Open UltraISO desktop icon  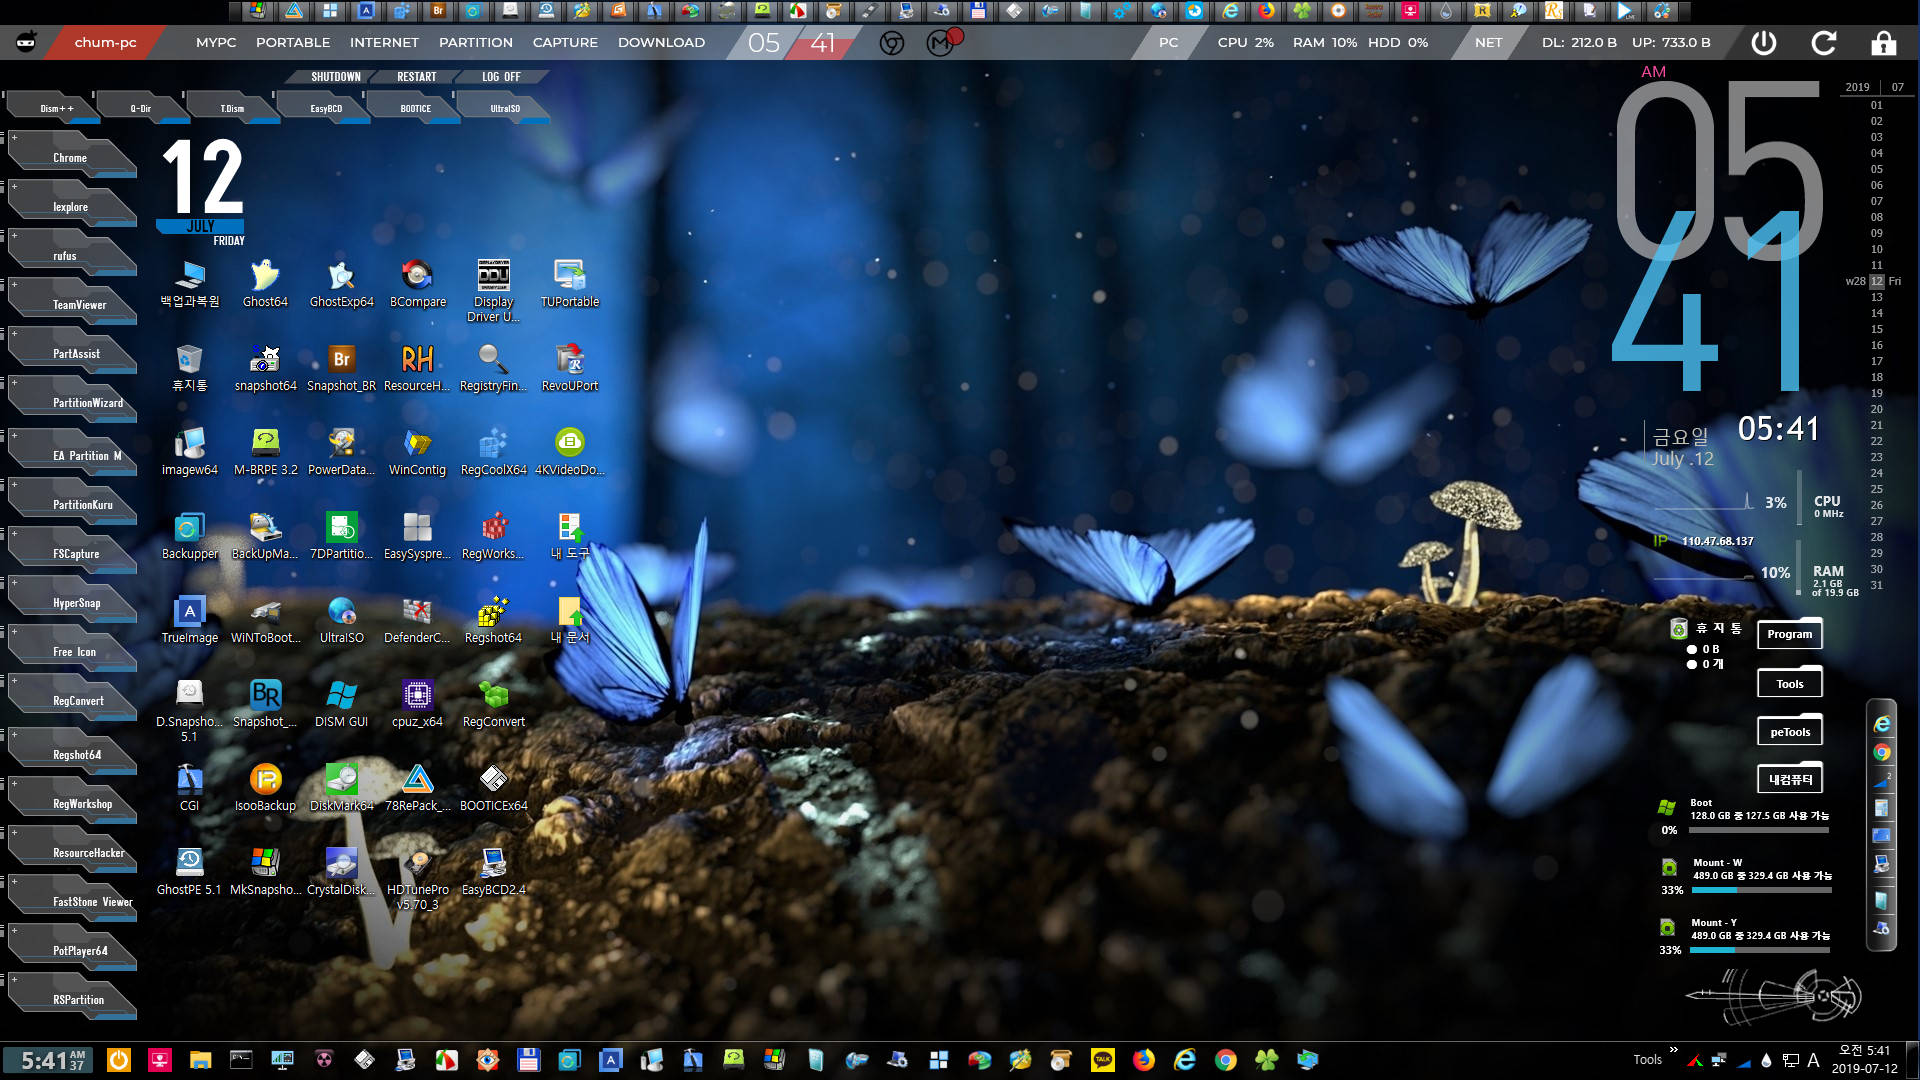click(341, 620)
